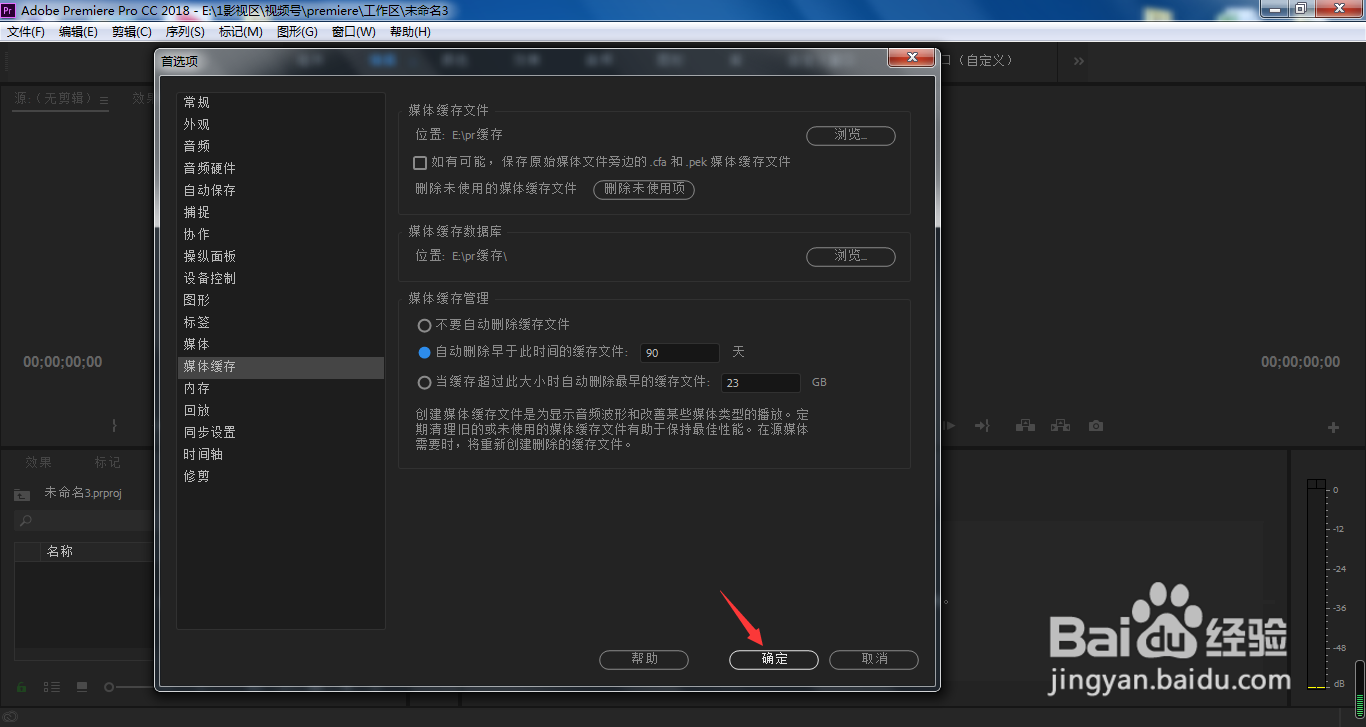Viewport: 1366px width, 727px height.
Task: Click the Lift icon in Program monitor
Action: coord(1025,426)
